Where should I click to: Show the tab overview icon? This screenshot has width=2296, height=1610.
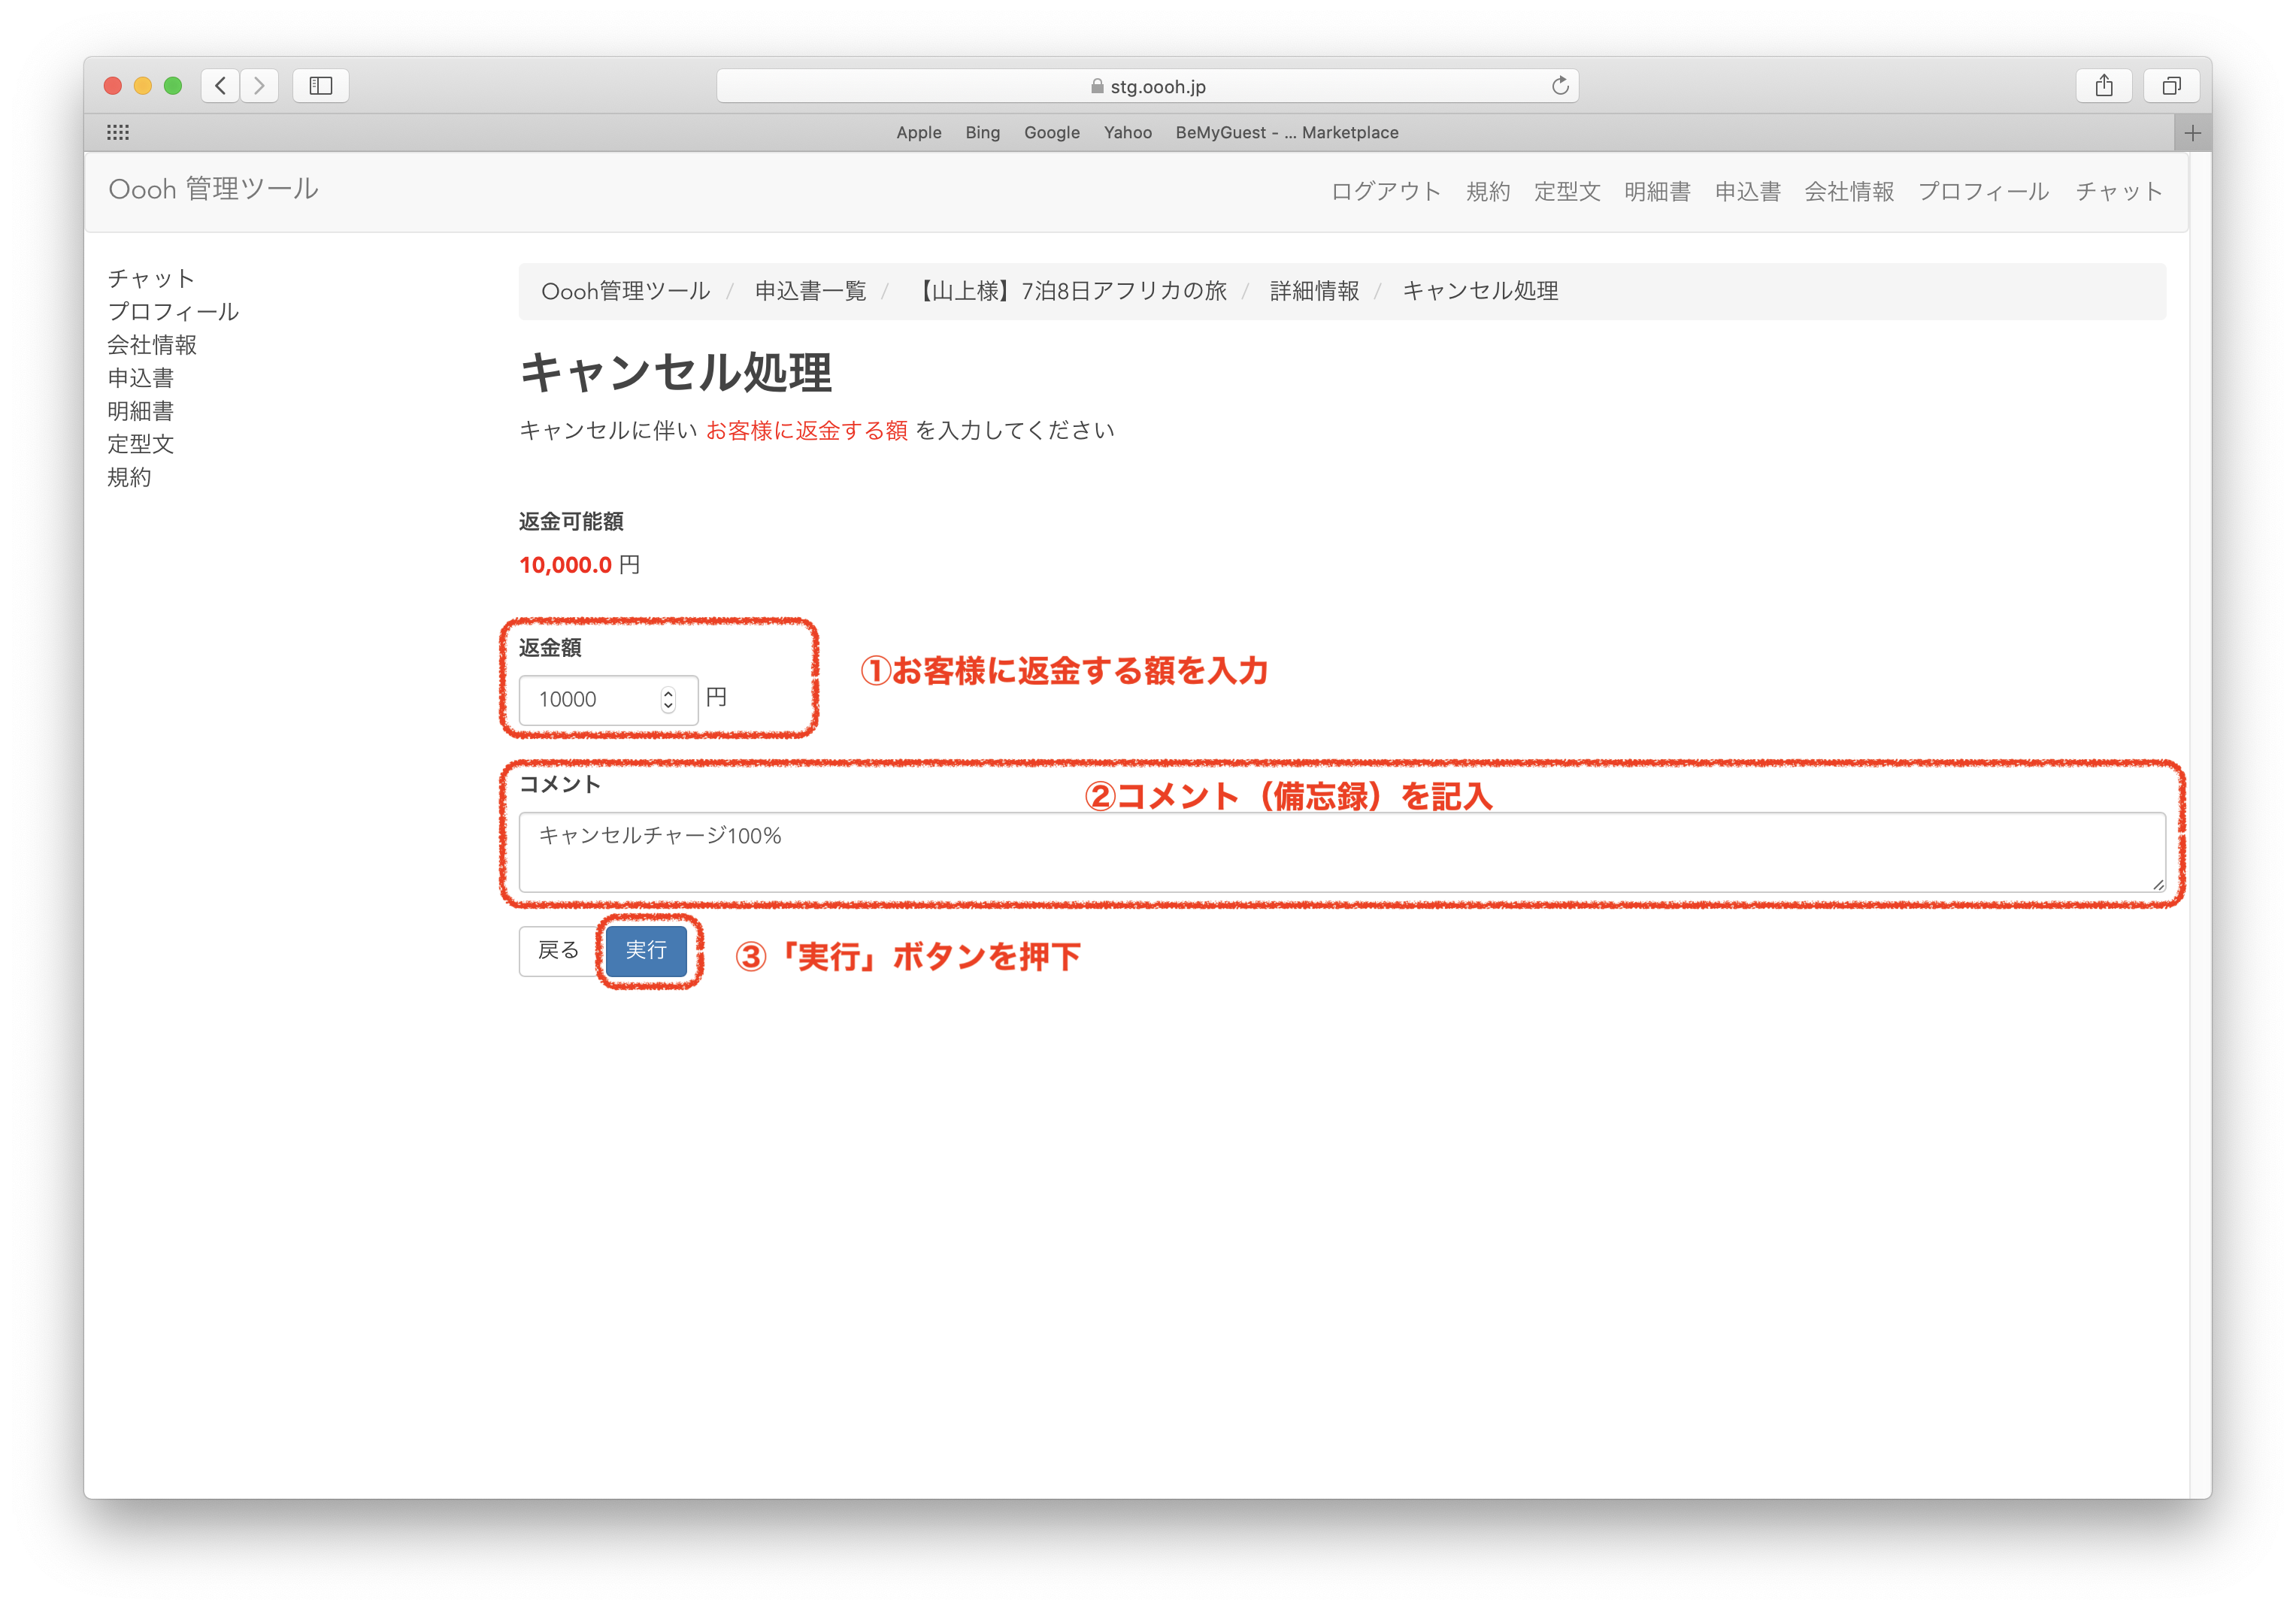(x=2171, y=86)
